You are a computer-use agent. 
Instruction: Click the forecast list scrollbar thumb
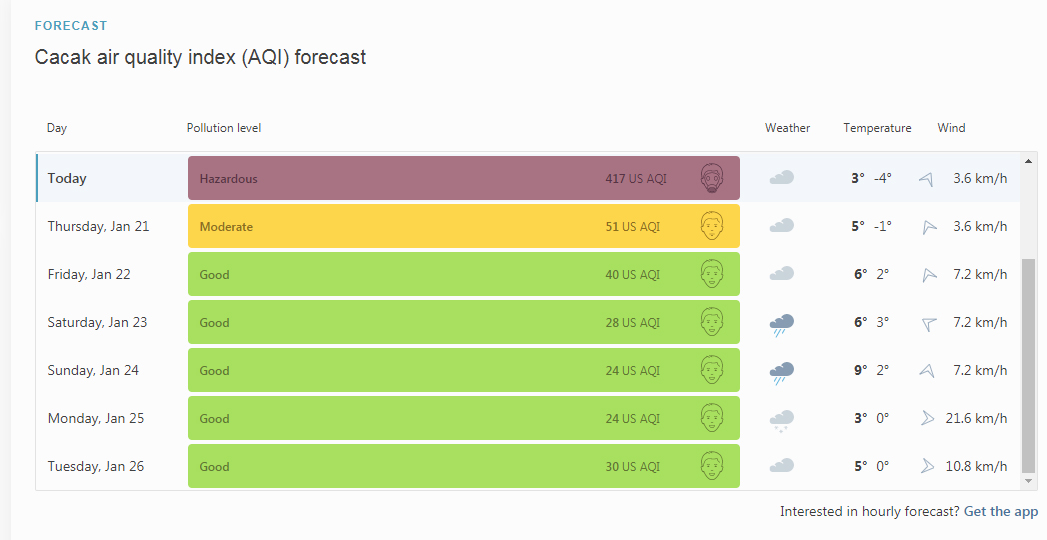[x=1028, y=365]
